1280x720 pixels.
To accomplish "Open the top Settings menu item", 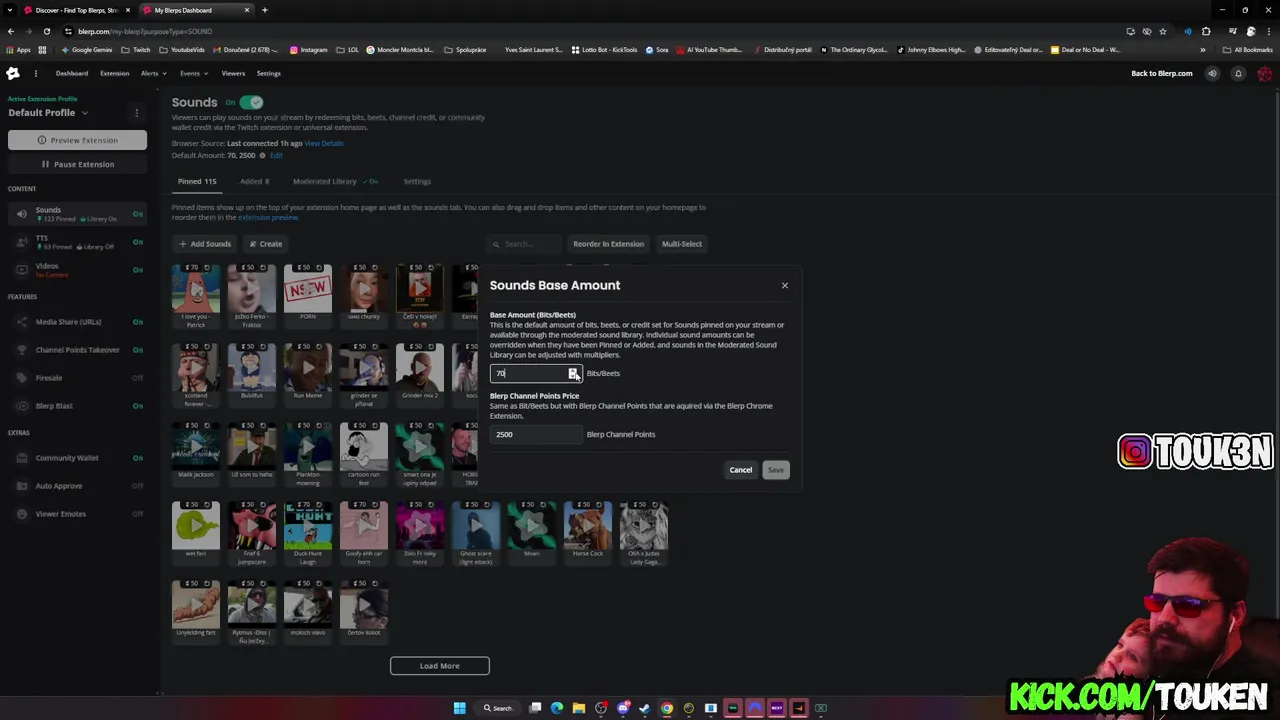I will (x=269, y=73).
